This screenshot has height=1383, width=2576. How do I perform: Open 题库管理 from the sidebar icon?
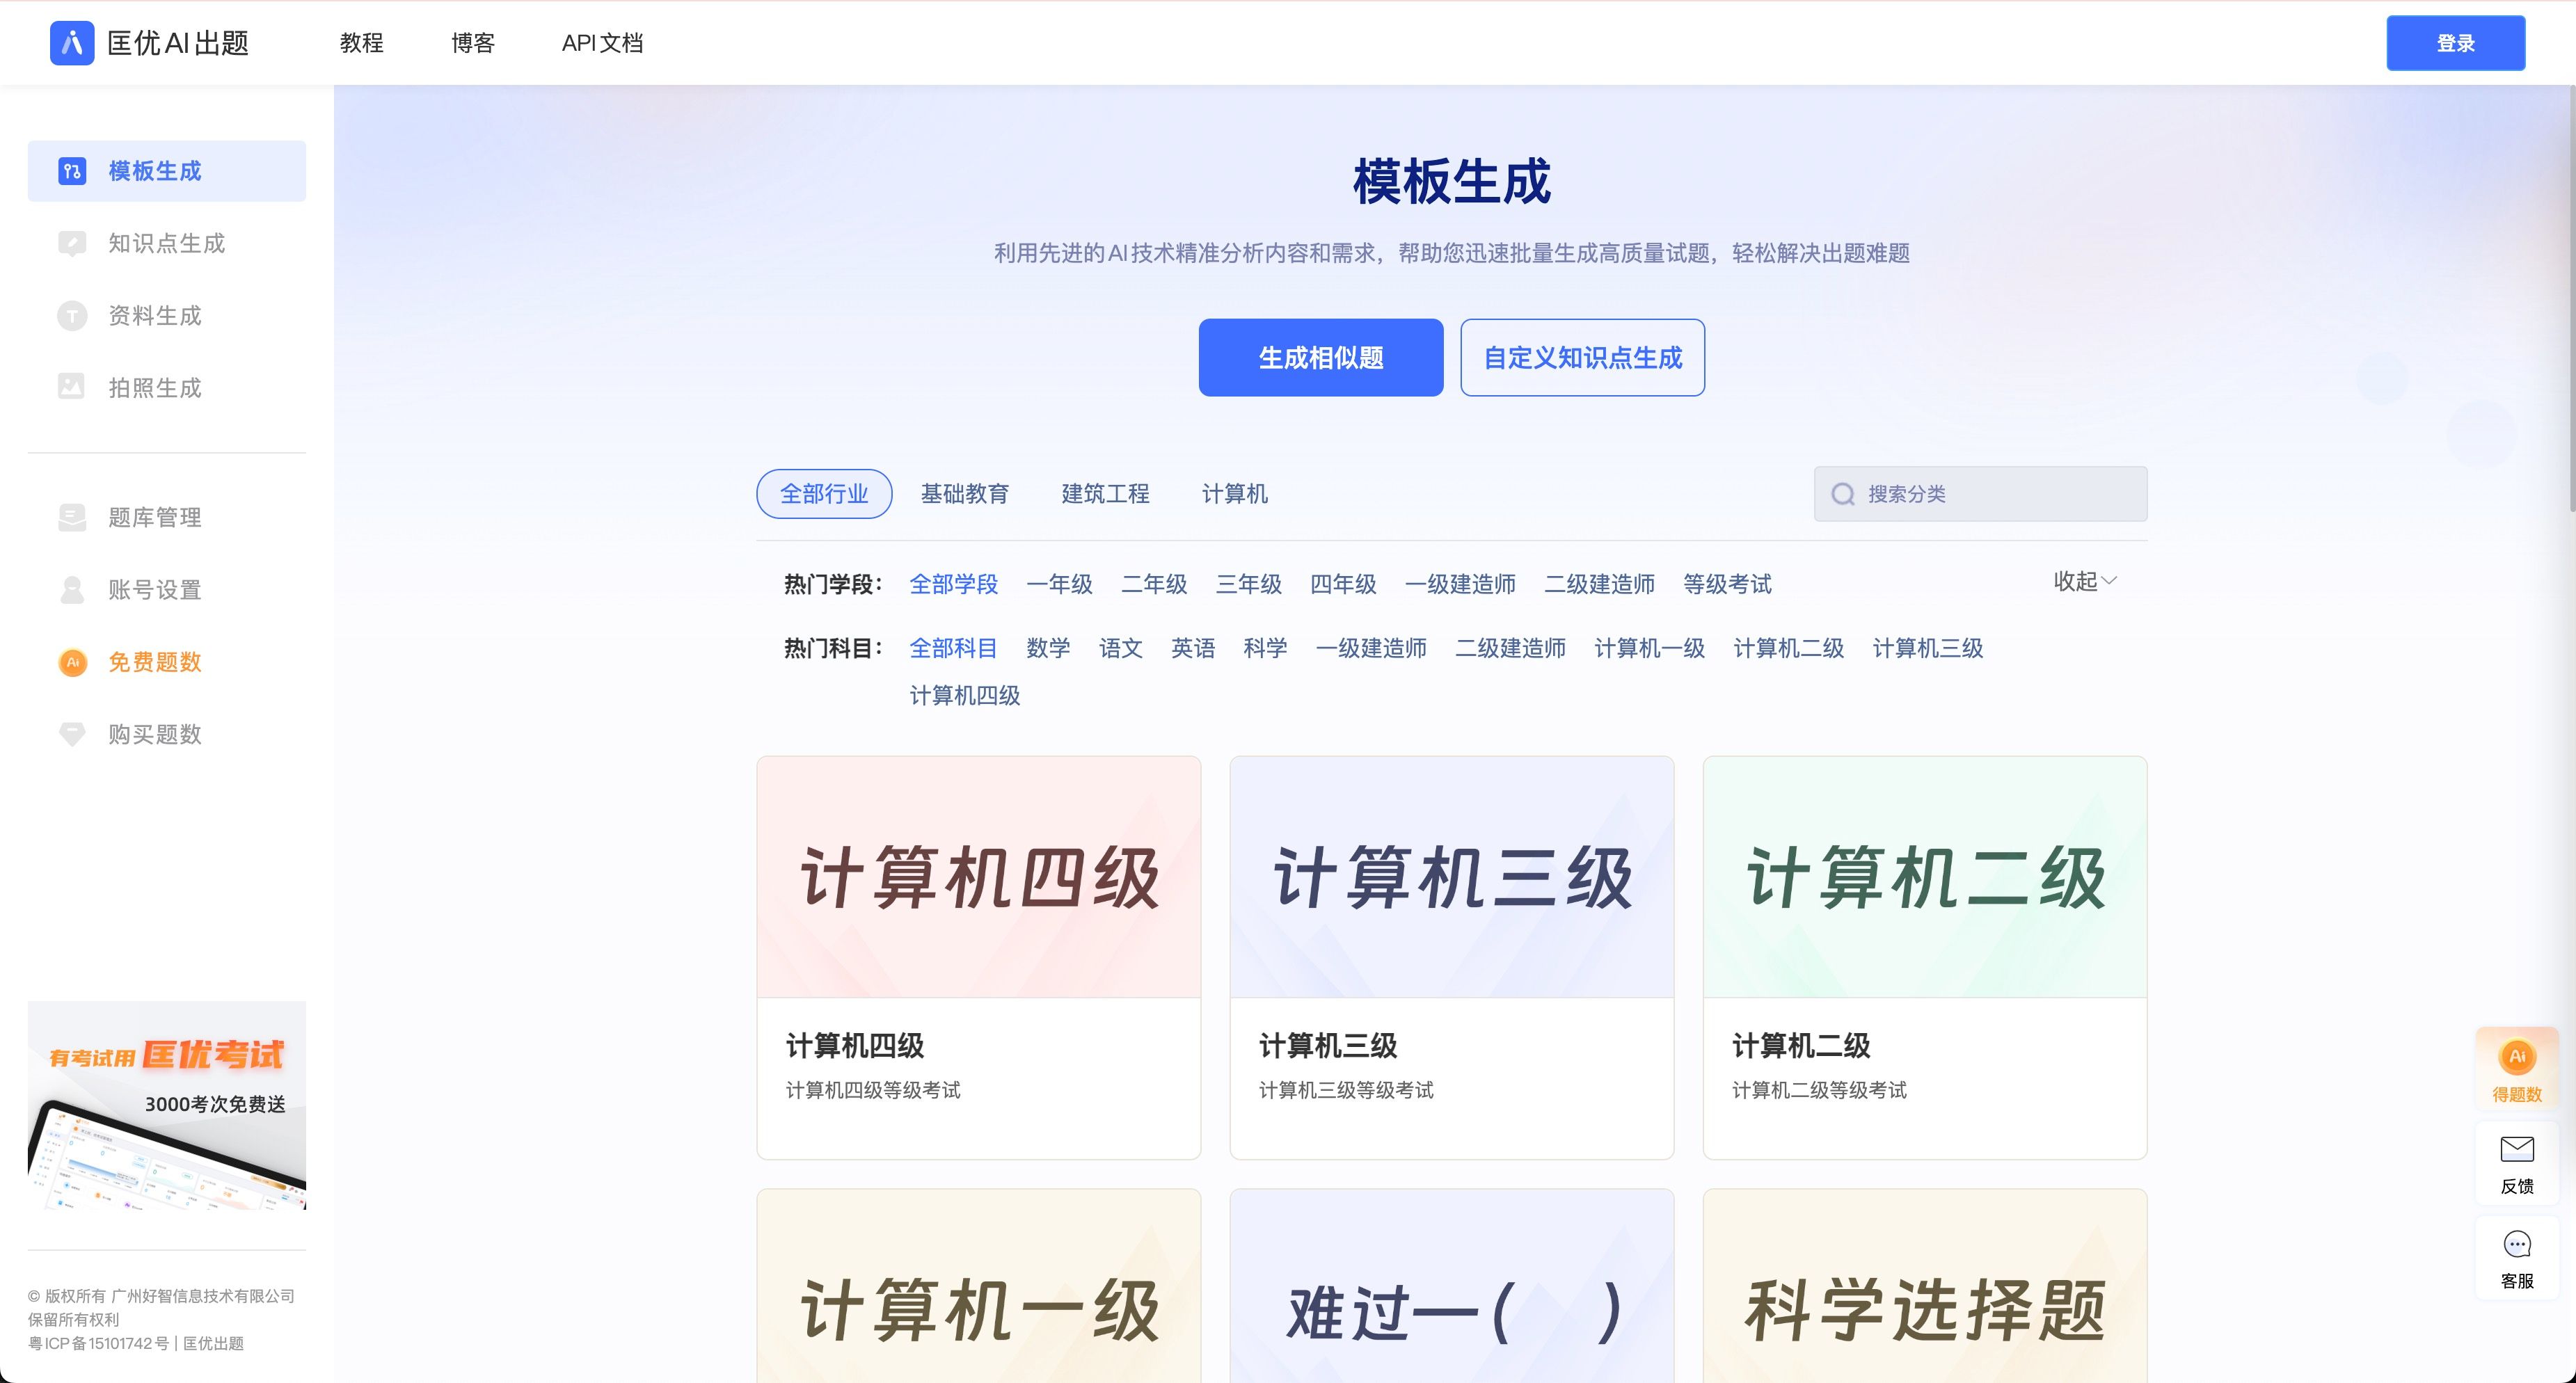tap(71, 517)
